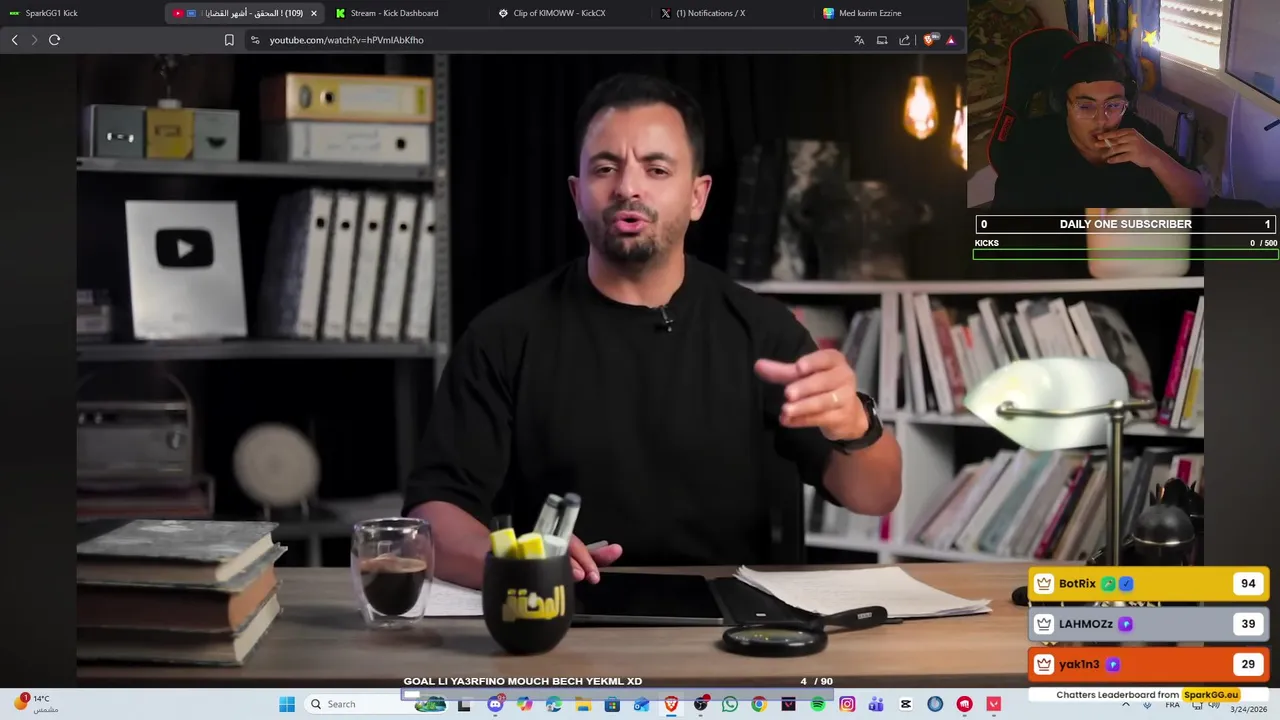Click the BotRix leaderboard row

pyautogui.click(x=1149, y=584)
